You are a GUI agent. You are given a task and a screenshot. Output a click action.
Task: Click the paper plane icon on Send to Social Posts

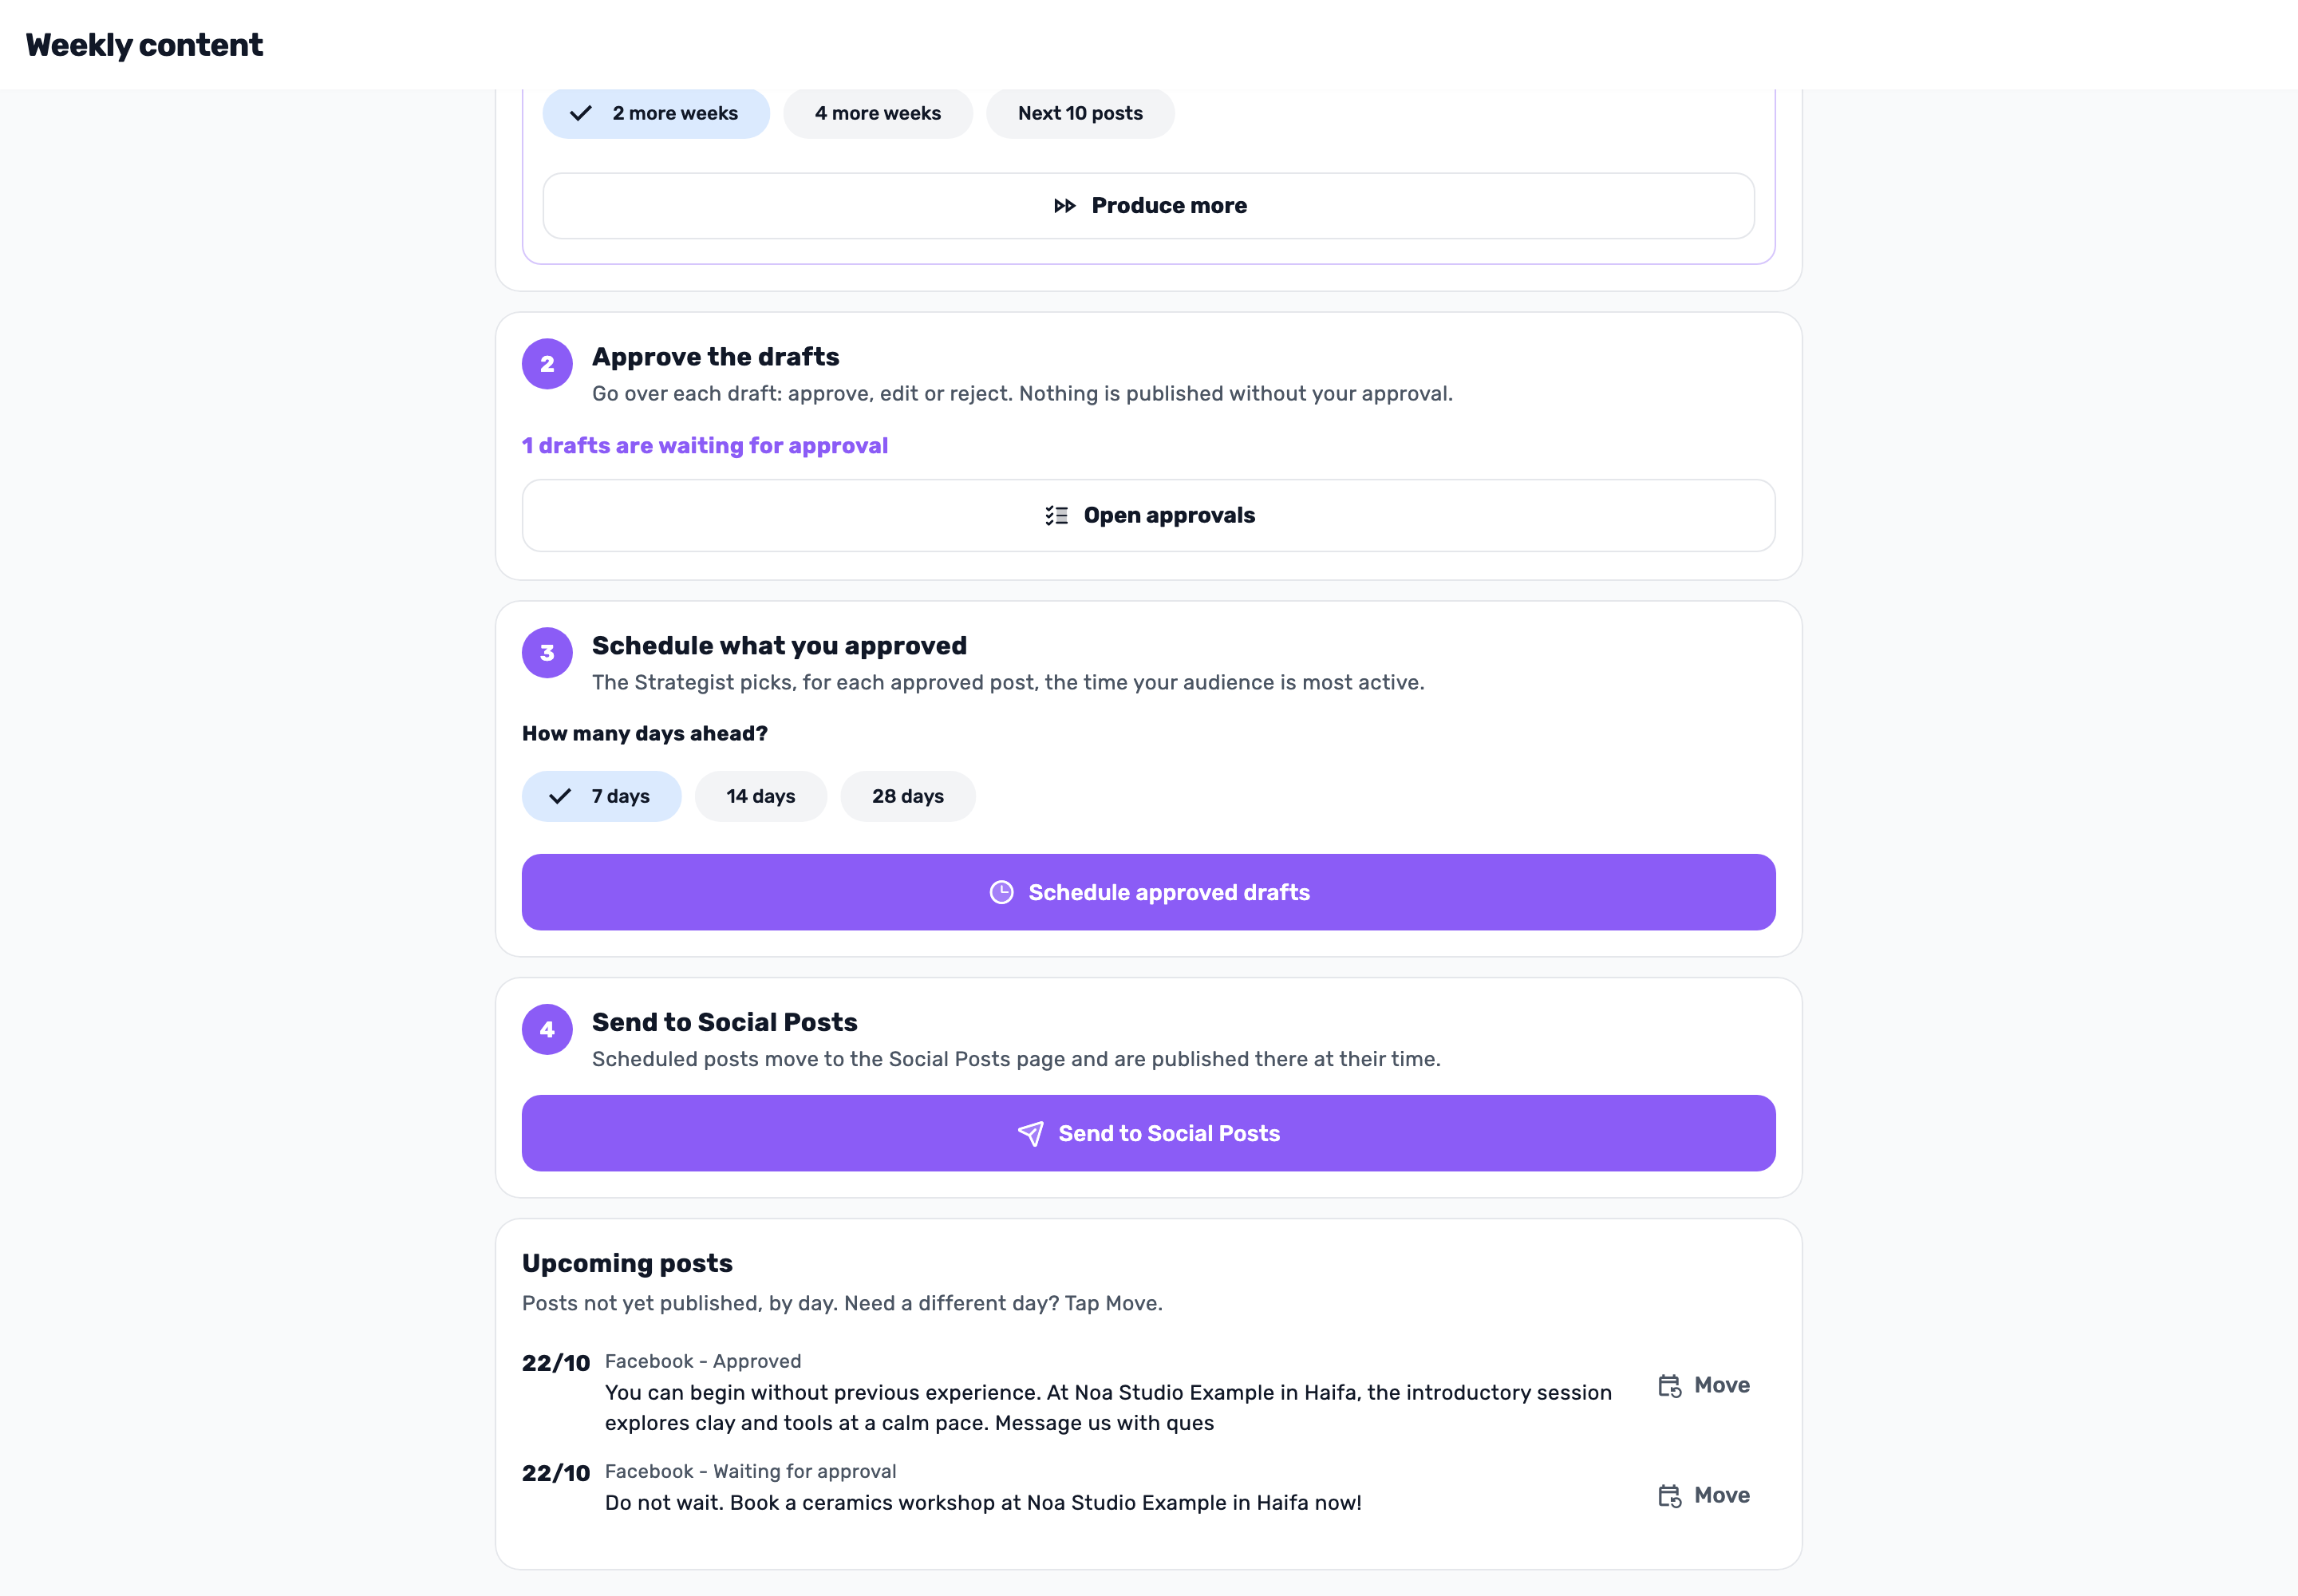coord(1031,1134)
